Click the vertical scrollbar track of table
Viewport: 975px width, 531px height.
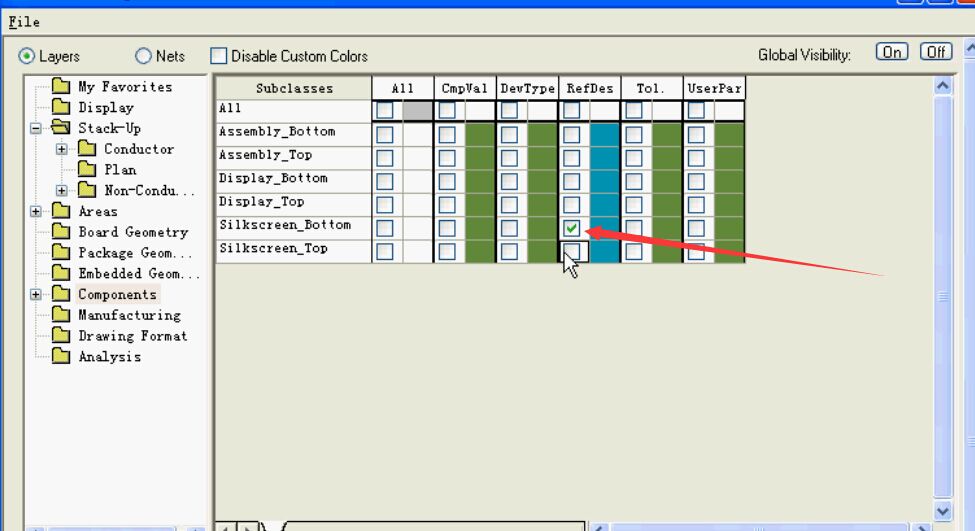(943, 298)
